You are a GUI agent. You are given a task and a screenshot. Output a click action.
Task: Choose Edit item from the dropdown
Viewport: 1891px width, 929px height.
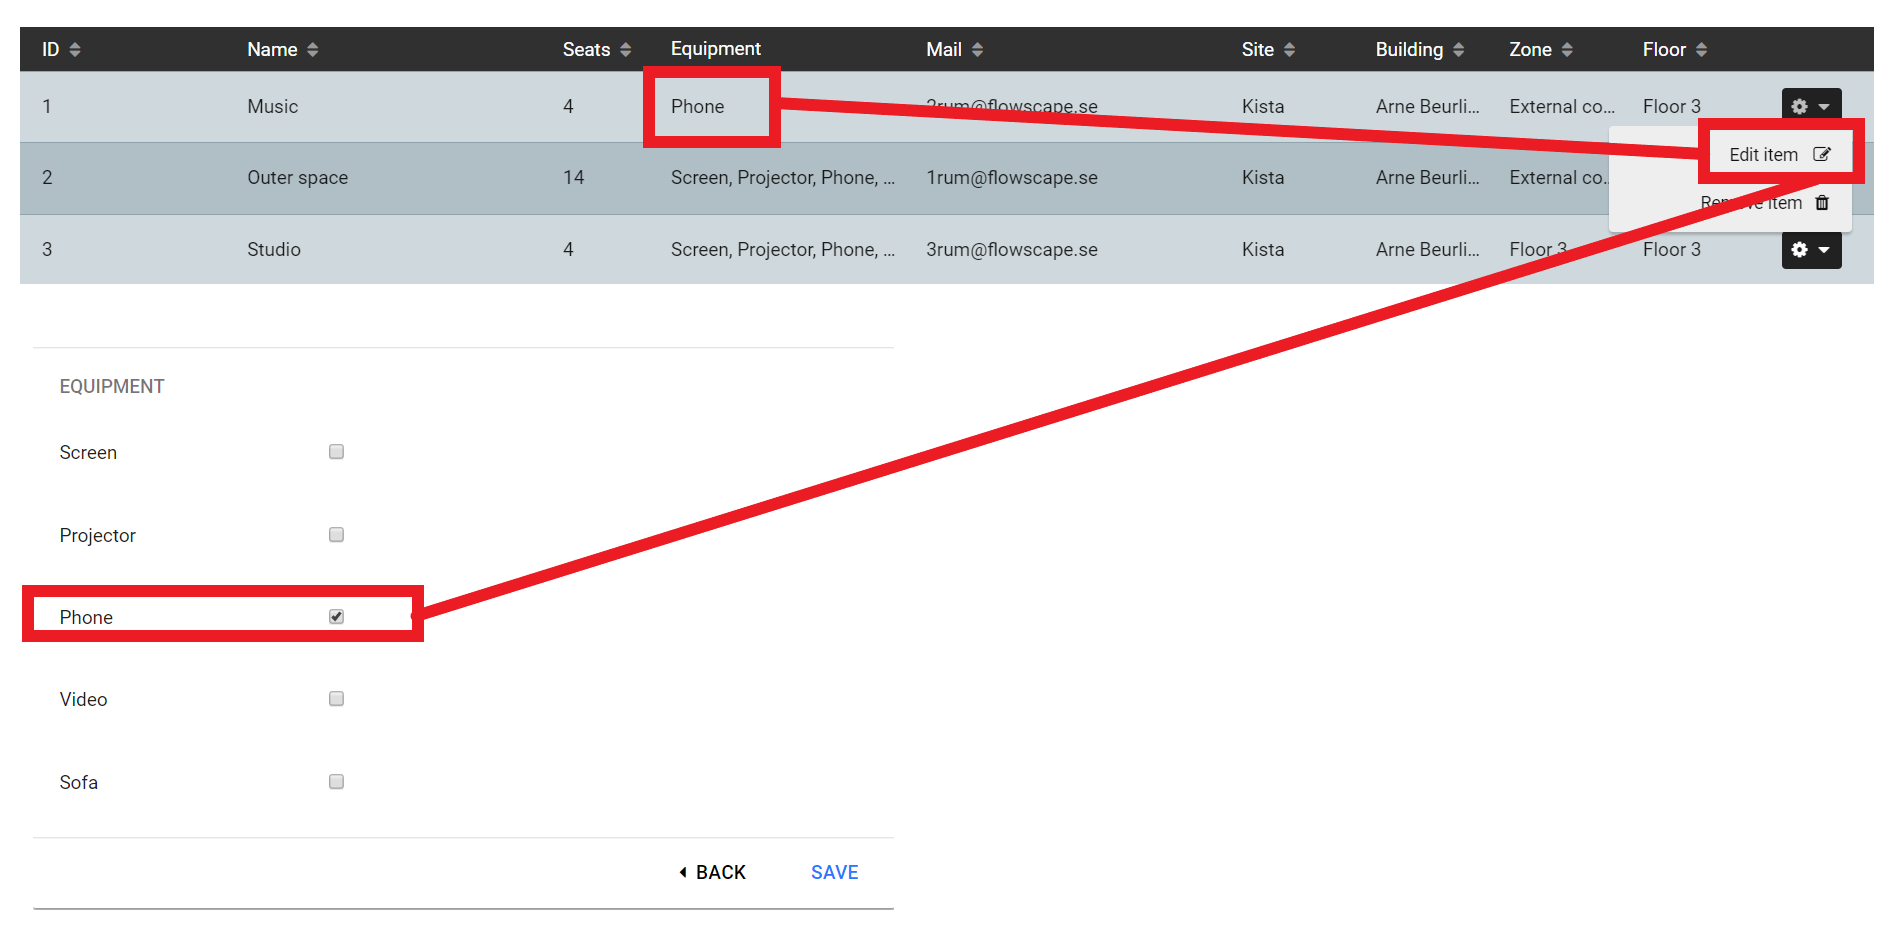click(1780, 155)
